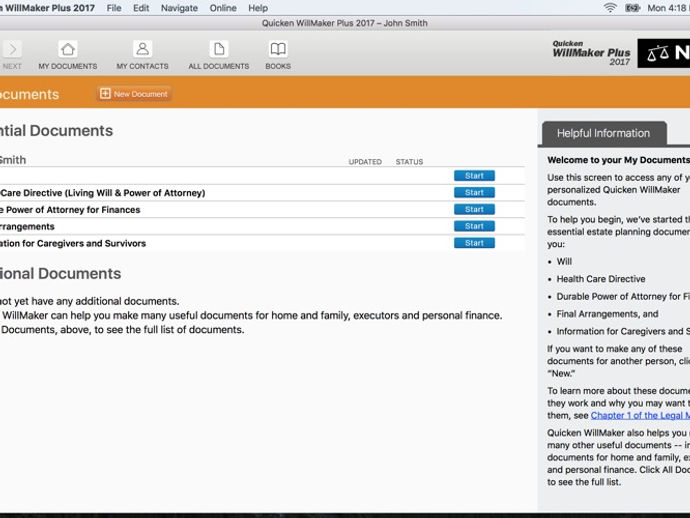Click the New Document button
The image size is (690, 518).
pyautogui.click(x=134, y=94)
